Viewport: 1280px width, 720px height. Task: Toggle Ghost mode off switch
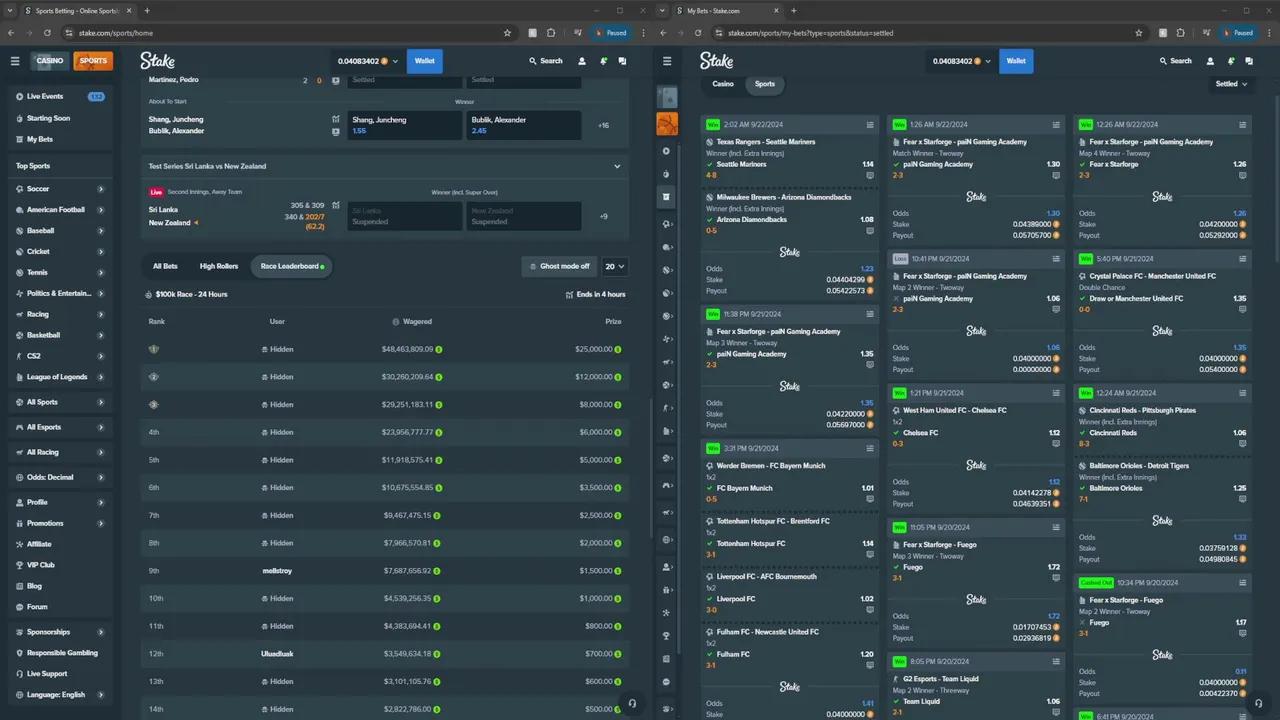tap(558, 266)
